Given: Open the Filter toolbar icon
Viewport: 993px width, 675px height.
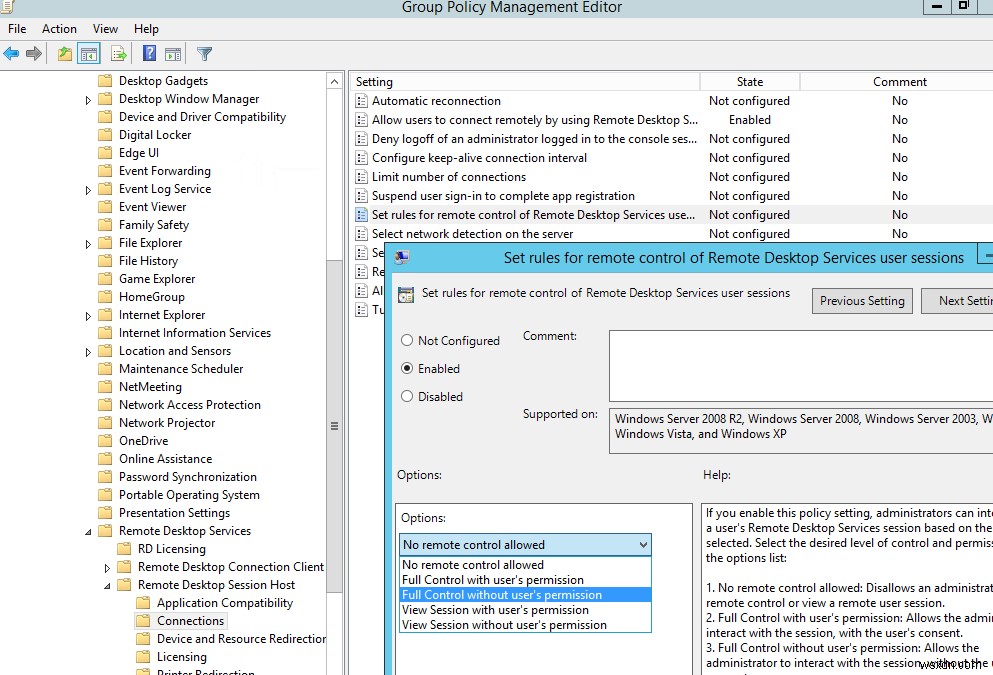Looking at the screenshot, I should [206, 53].
